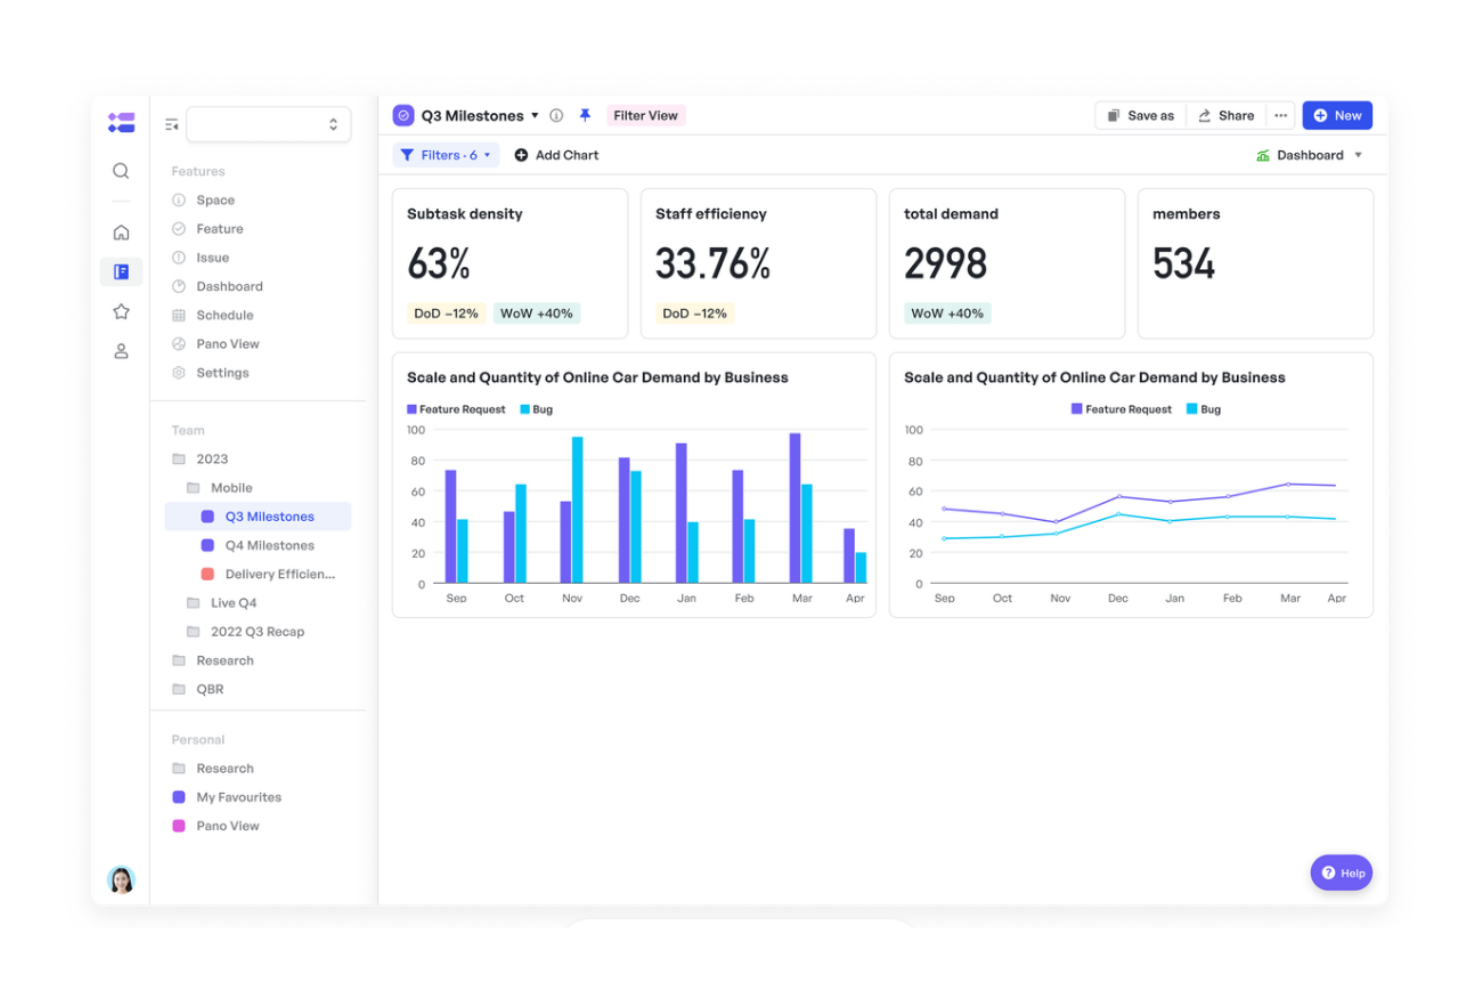This screenshot has height=987, width=1480.
Task: Switch to Q4 Milestones in the Team section
Action: point(267,545)
